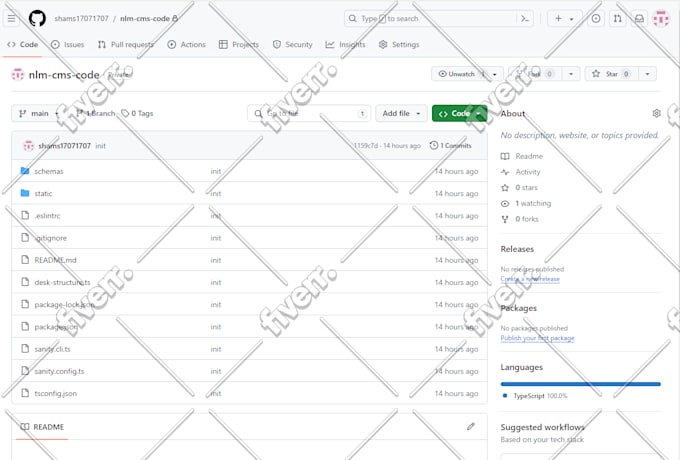
Task: Open the user profile avatar menu
Action: 661,18
